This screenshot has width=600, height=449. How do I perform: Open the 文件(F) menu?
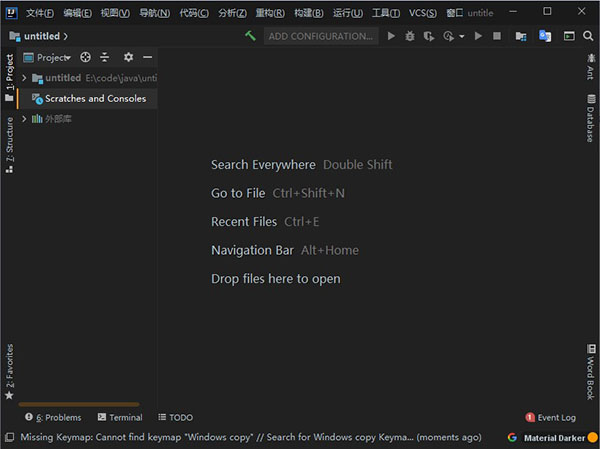point(40,12)
